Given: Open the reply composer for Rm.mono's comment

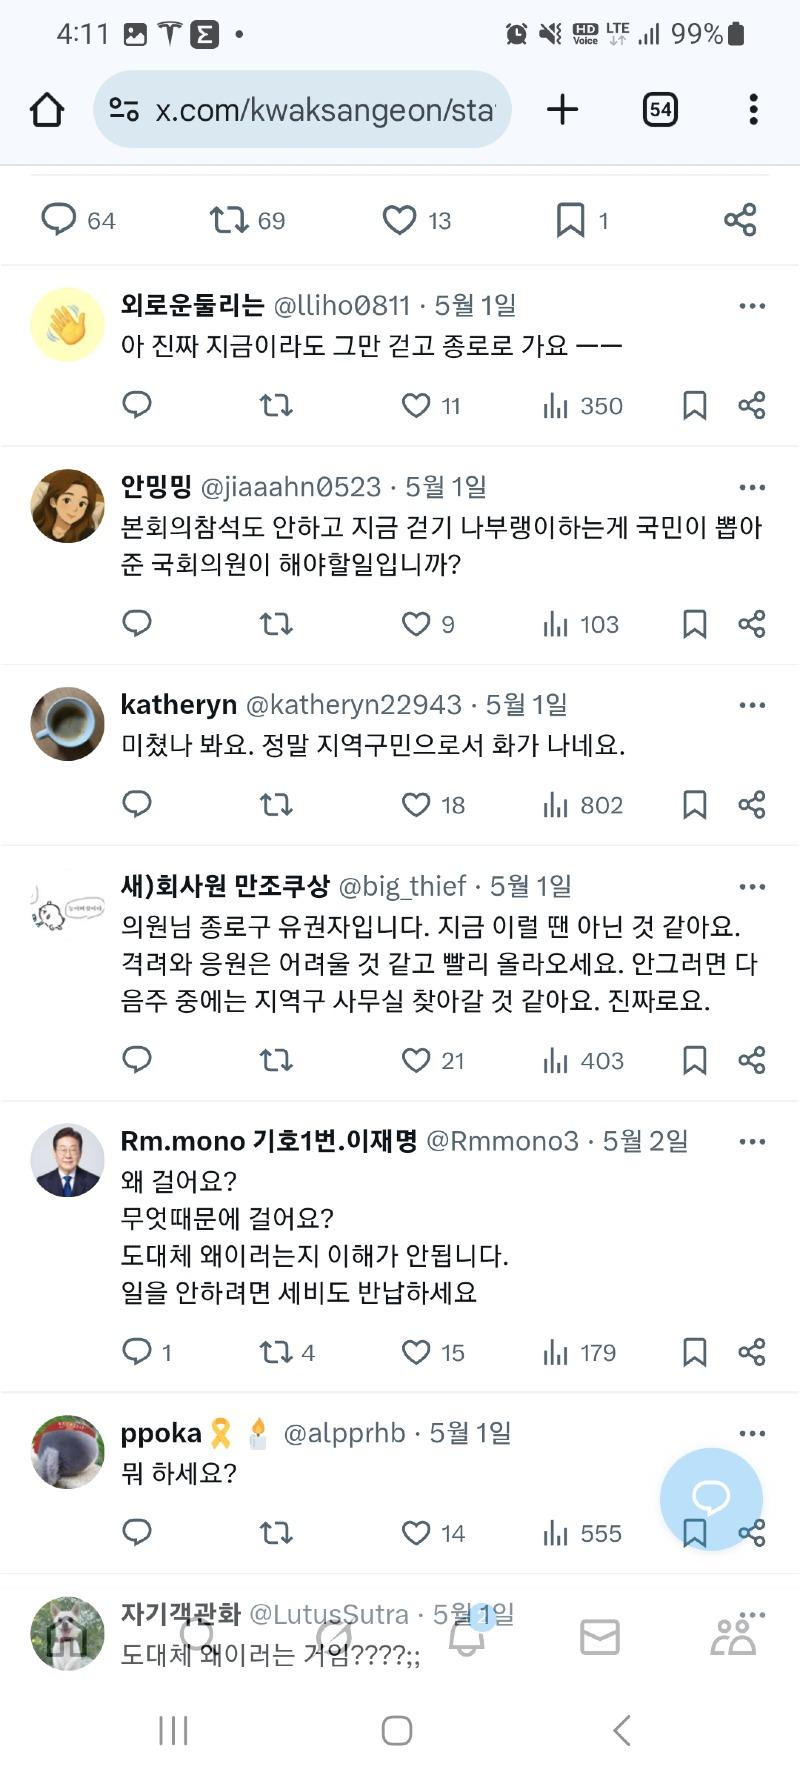Looking at the screenshot, I should tap(140, 1352).
